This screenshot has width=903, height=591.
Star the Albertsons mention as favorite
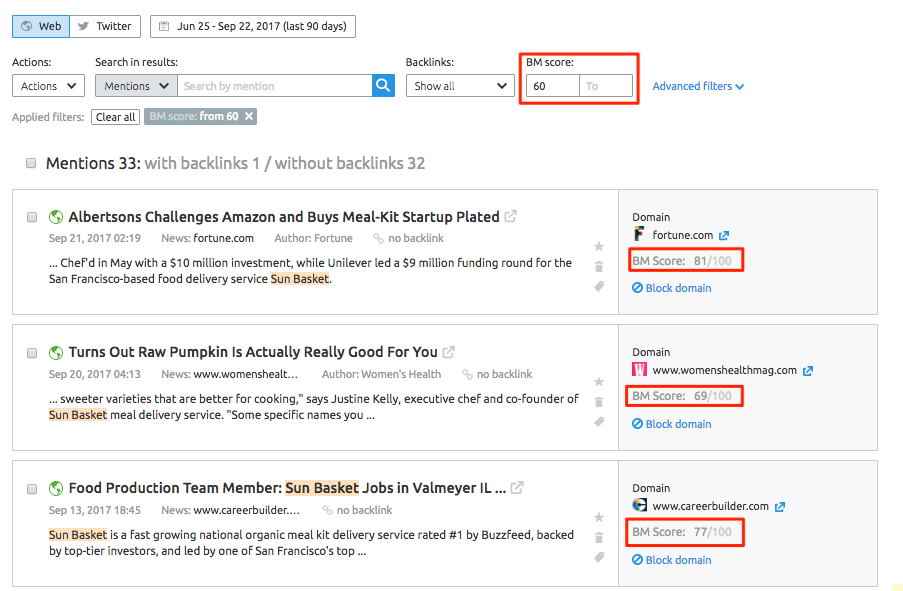599,247
